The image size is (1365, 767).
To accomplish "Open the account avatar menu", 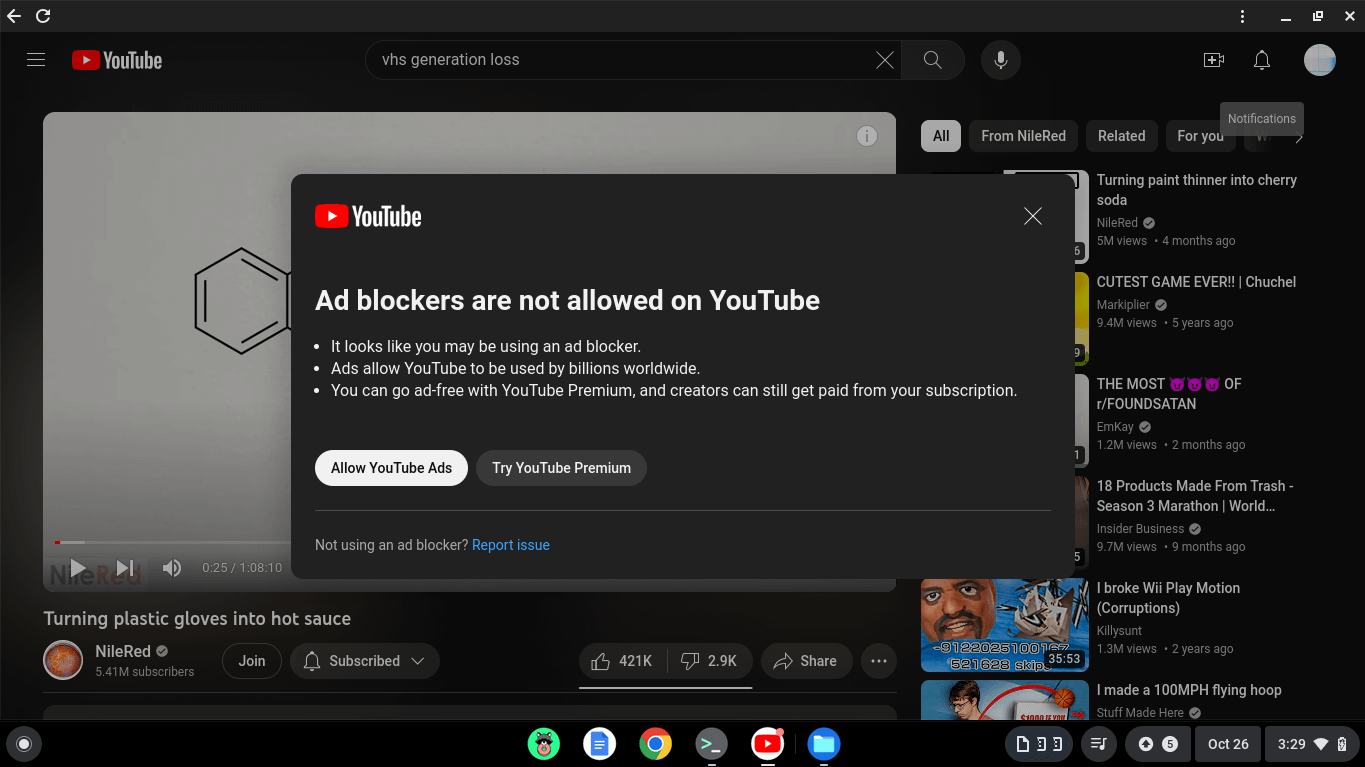I will point(1320,60).
